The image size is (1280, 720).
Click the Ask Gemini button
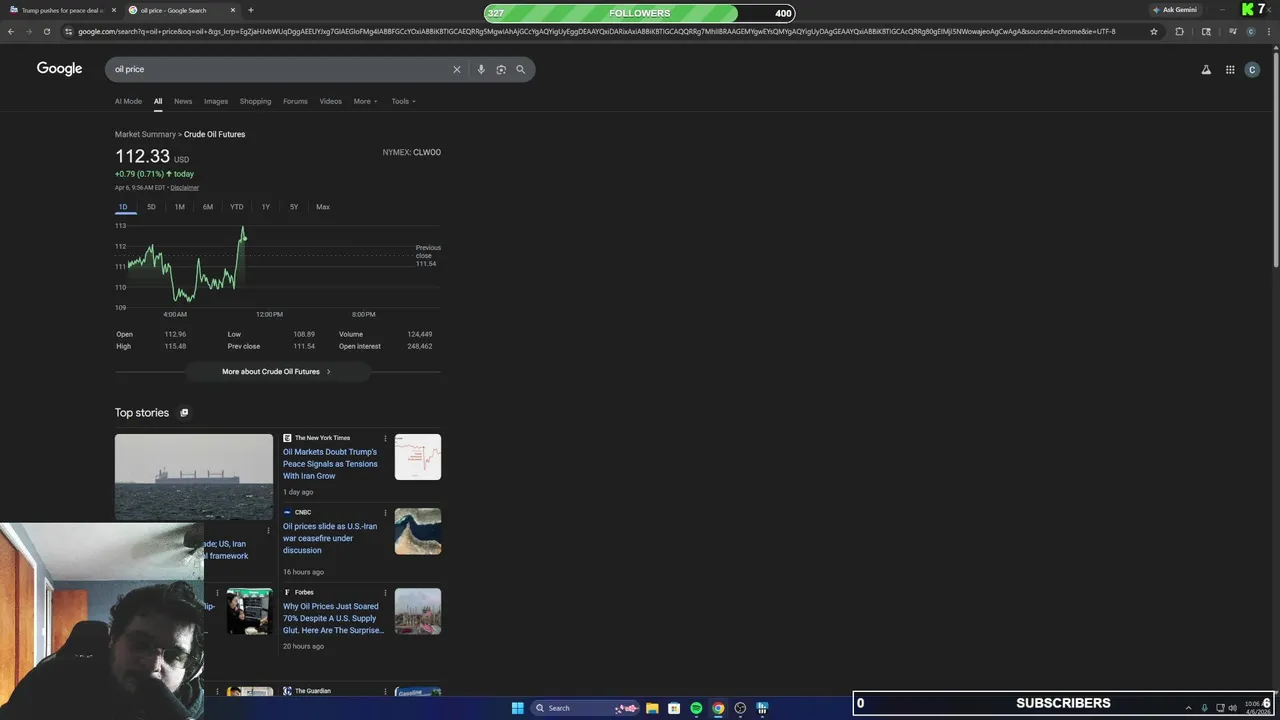tap(1175, 10)
